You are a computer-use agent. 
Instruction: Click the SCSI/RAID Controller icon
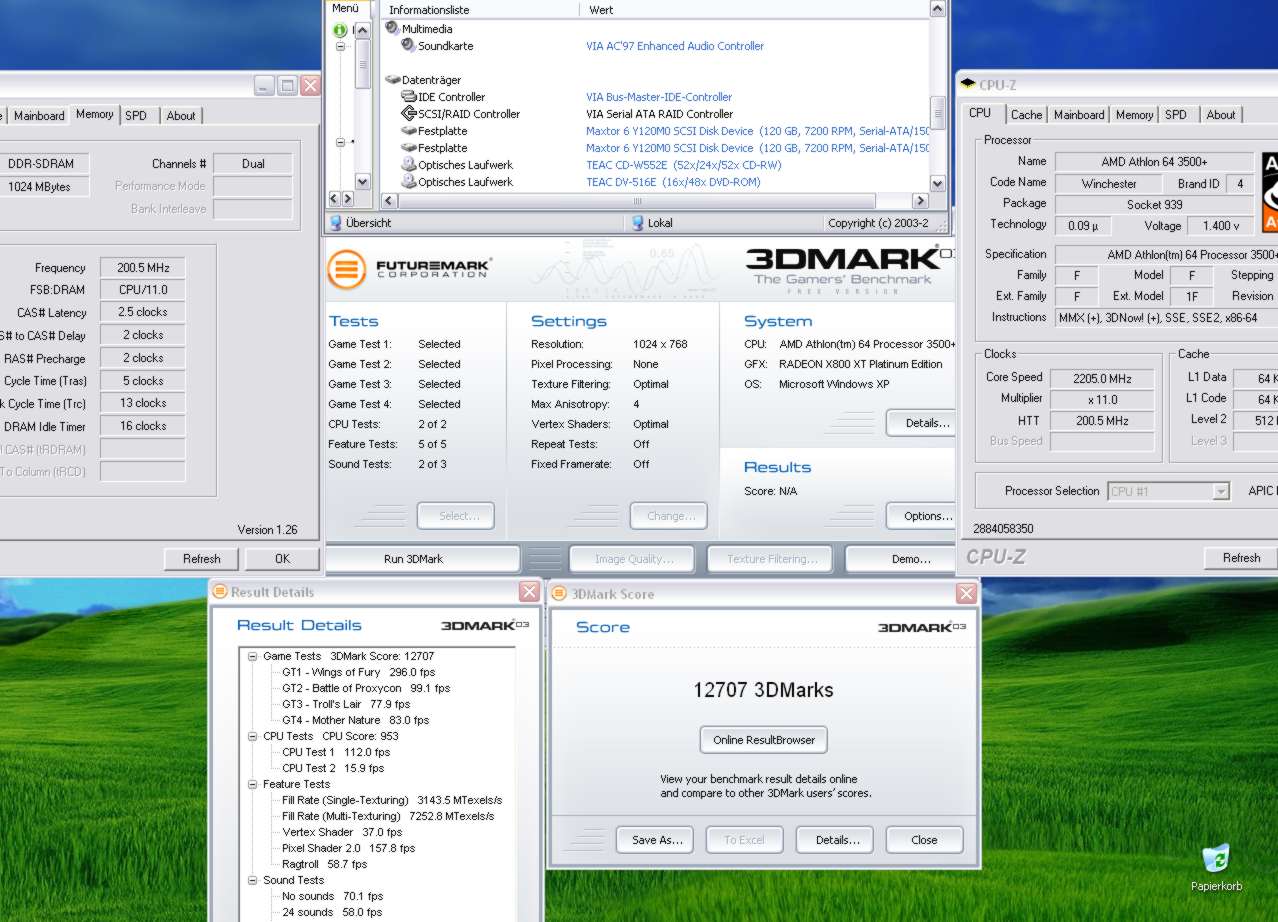[x=409, y=114]
